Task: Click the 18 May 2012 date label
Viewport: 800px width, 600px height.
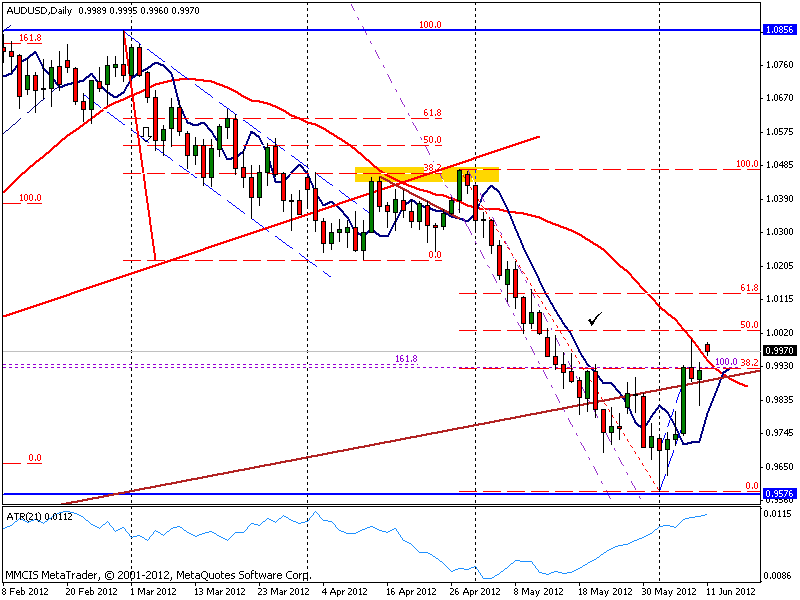Action: coord(605,591)
